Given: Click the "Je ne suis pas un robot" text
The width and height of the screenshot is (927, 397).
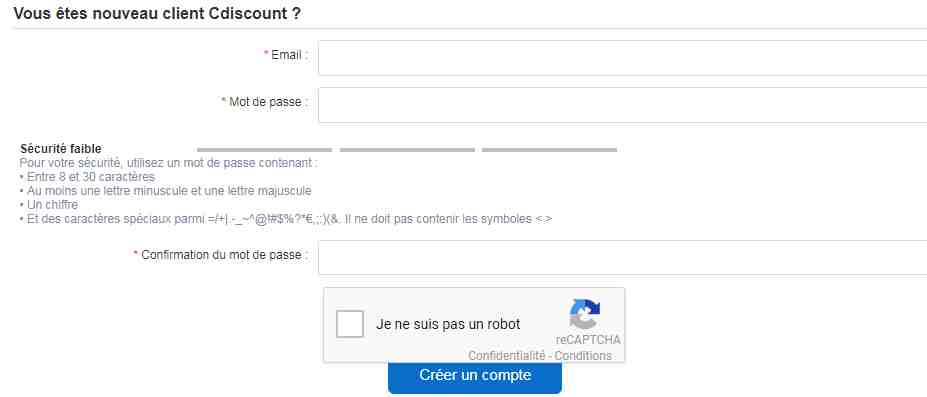Looking at the screenshot, I should coord(448,324).
